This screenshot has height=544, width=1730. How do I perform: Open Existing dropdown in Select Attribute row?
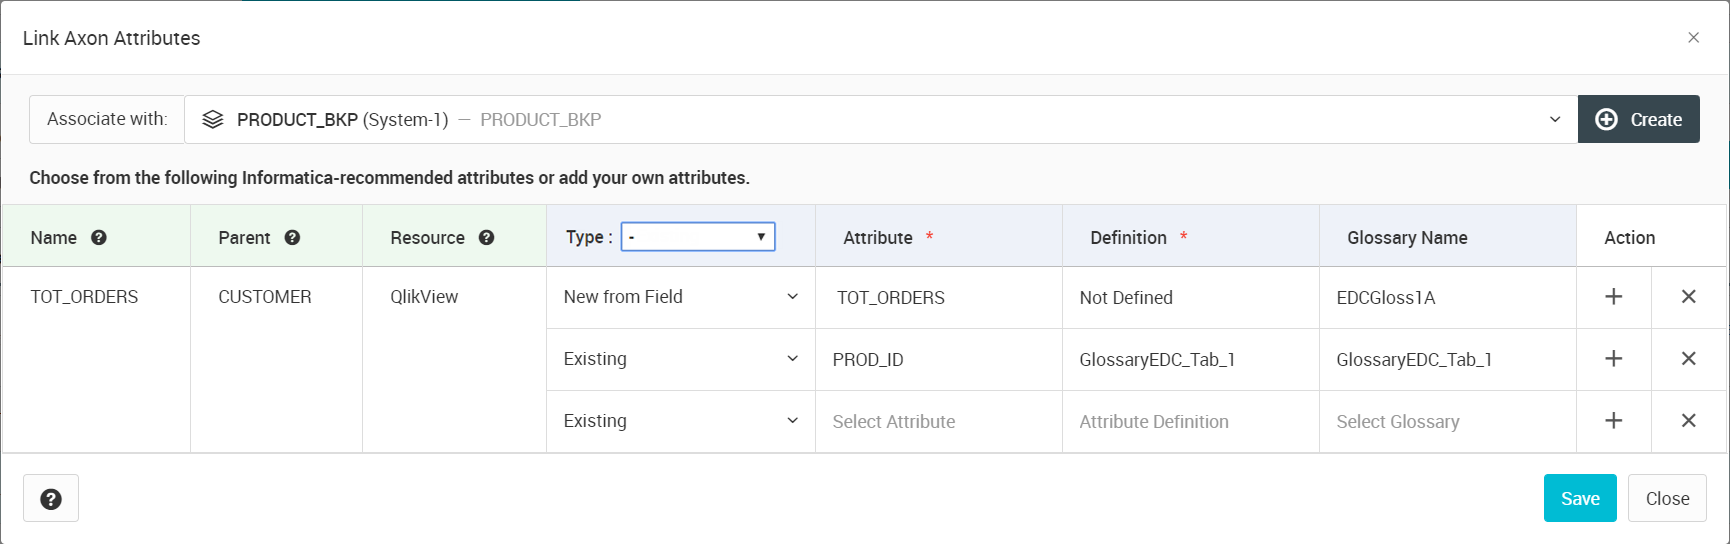pyautogui.click(x=681, y=421)
